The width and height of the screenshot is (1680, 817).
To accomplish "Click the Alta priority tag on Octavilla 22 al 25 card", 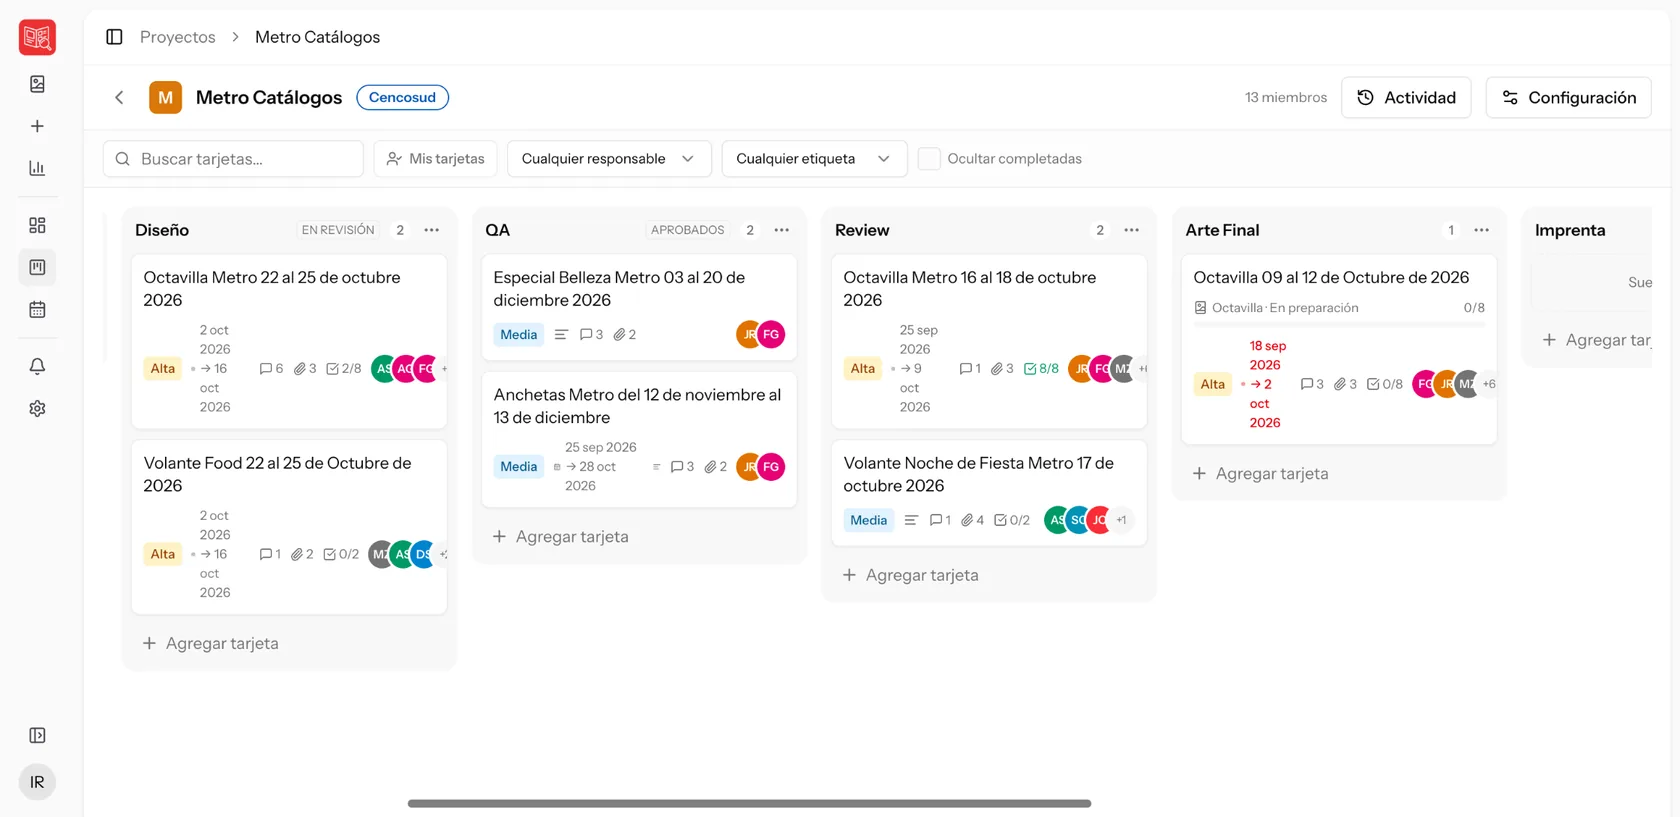I will tap(163, 369).
